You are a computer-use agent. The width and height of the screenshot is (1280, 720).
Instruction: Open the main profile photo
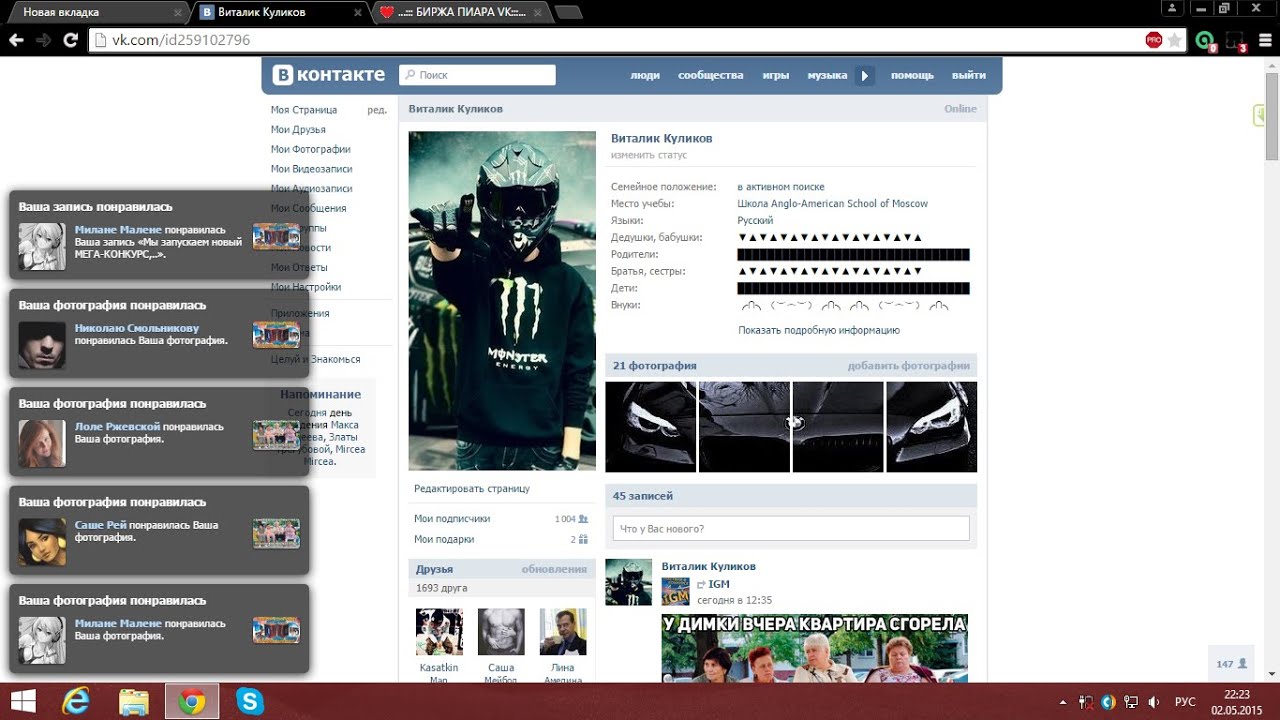click(x=502, y=300)
